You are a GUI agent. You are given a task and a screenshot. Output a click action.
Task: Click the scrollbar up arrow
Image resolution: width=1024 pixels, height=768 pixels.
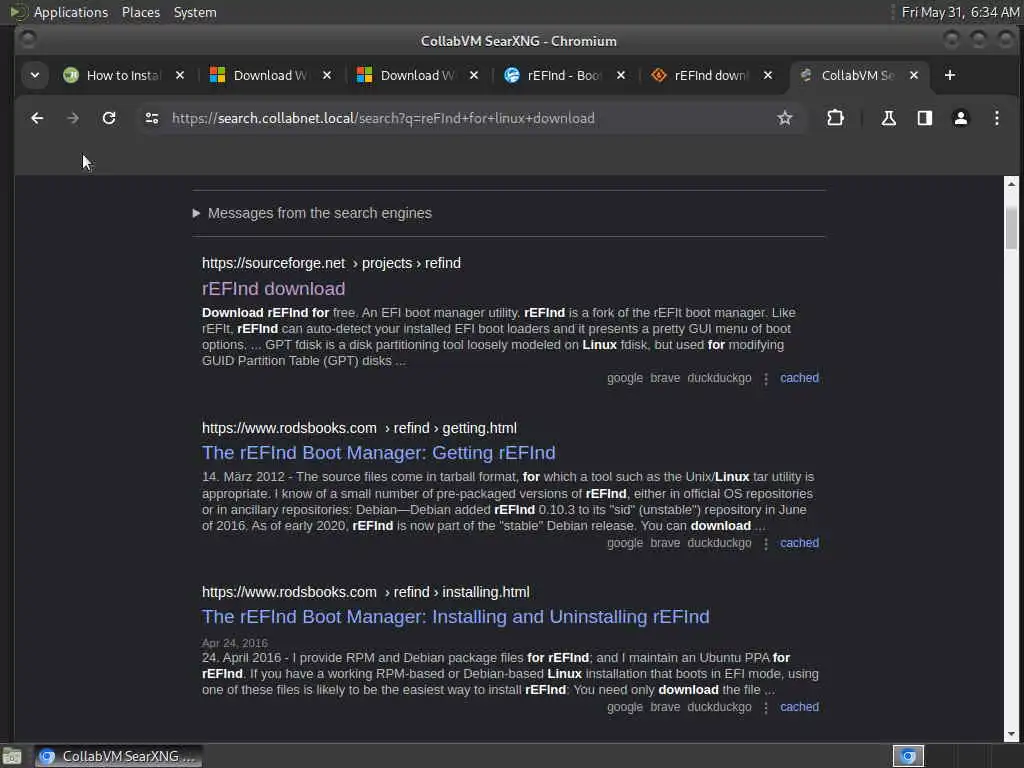click(x=1011, y=184)
